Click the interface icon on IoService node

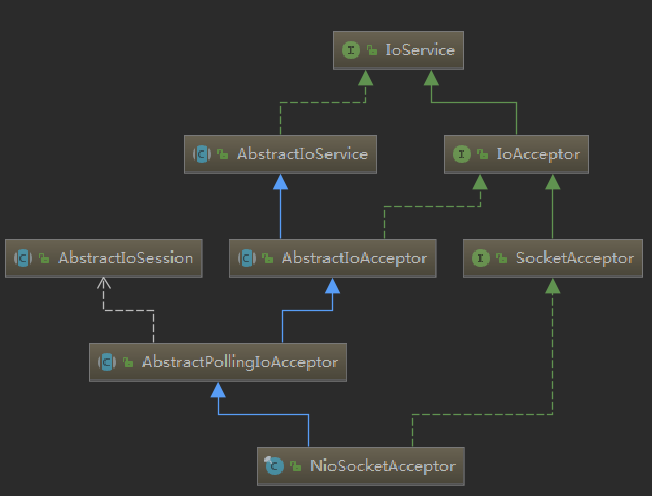tap(351, 50)
